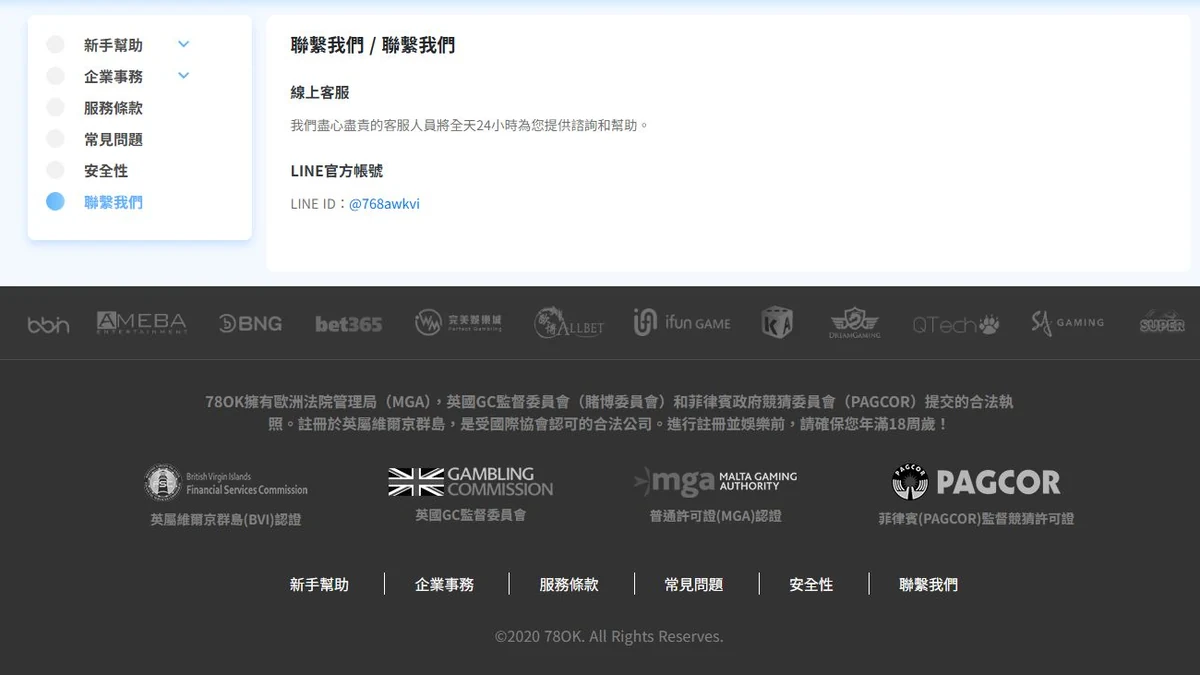The width and height of the screenshot is (1200, 675).
Task: Click the 24小時 customer service description
Action: tap(470, 126)
